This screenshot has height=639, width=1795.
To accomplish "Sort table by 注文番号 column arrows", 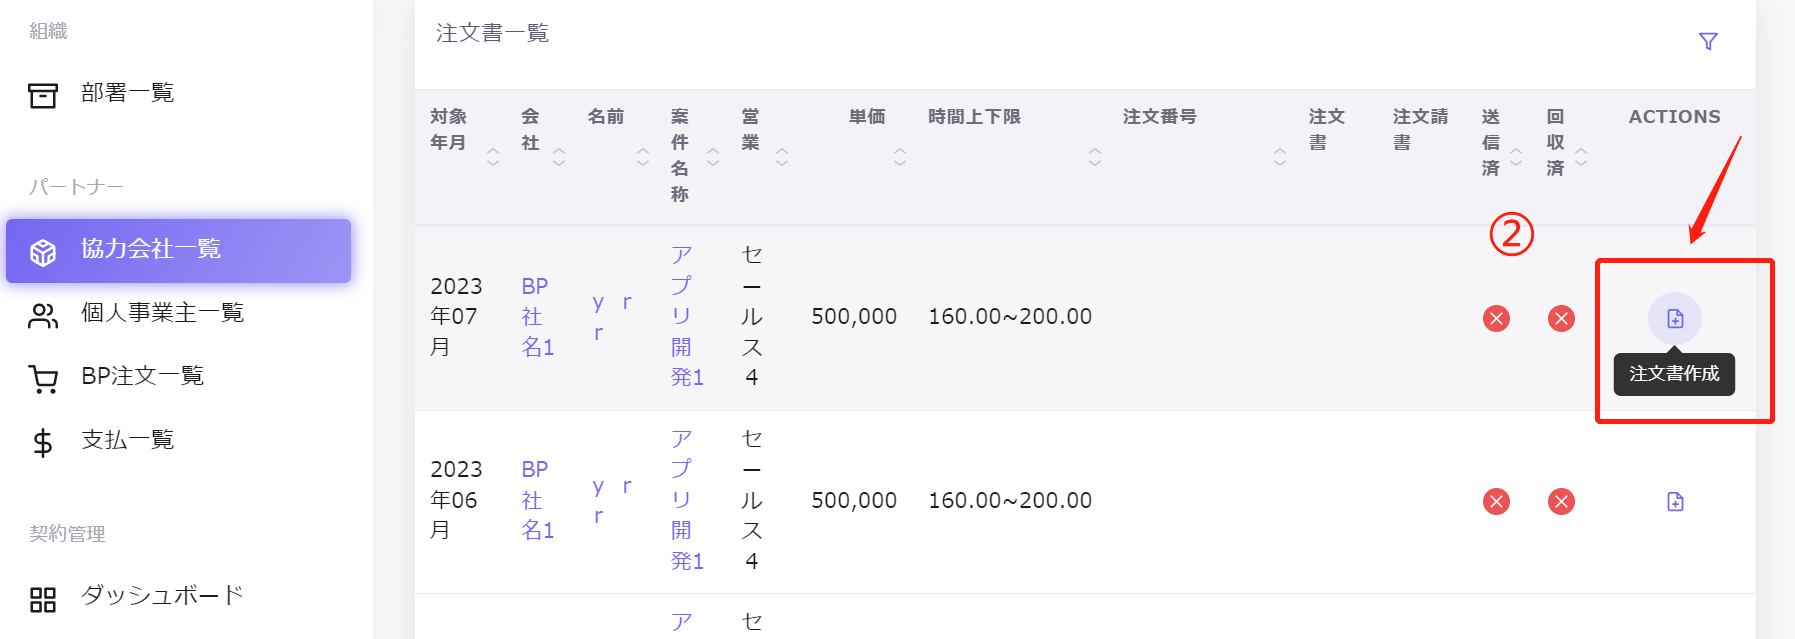I will pos(1280,156).
